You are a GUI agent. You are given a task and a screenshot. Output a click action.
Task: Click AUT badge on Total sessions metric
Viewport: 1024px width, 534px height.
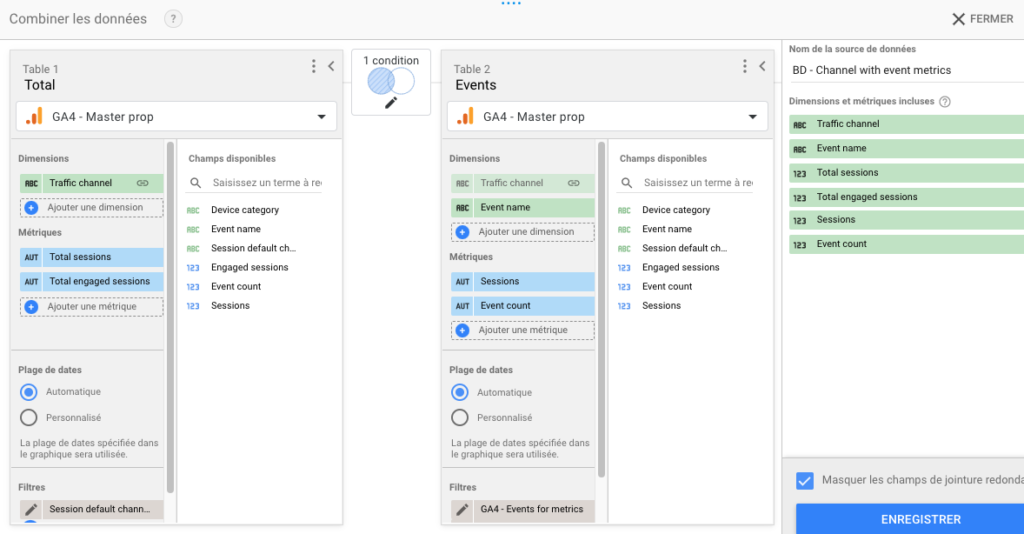pos(31,257)
